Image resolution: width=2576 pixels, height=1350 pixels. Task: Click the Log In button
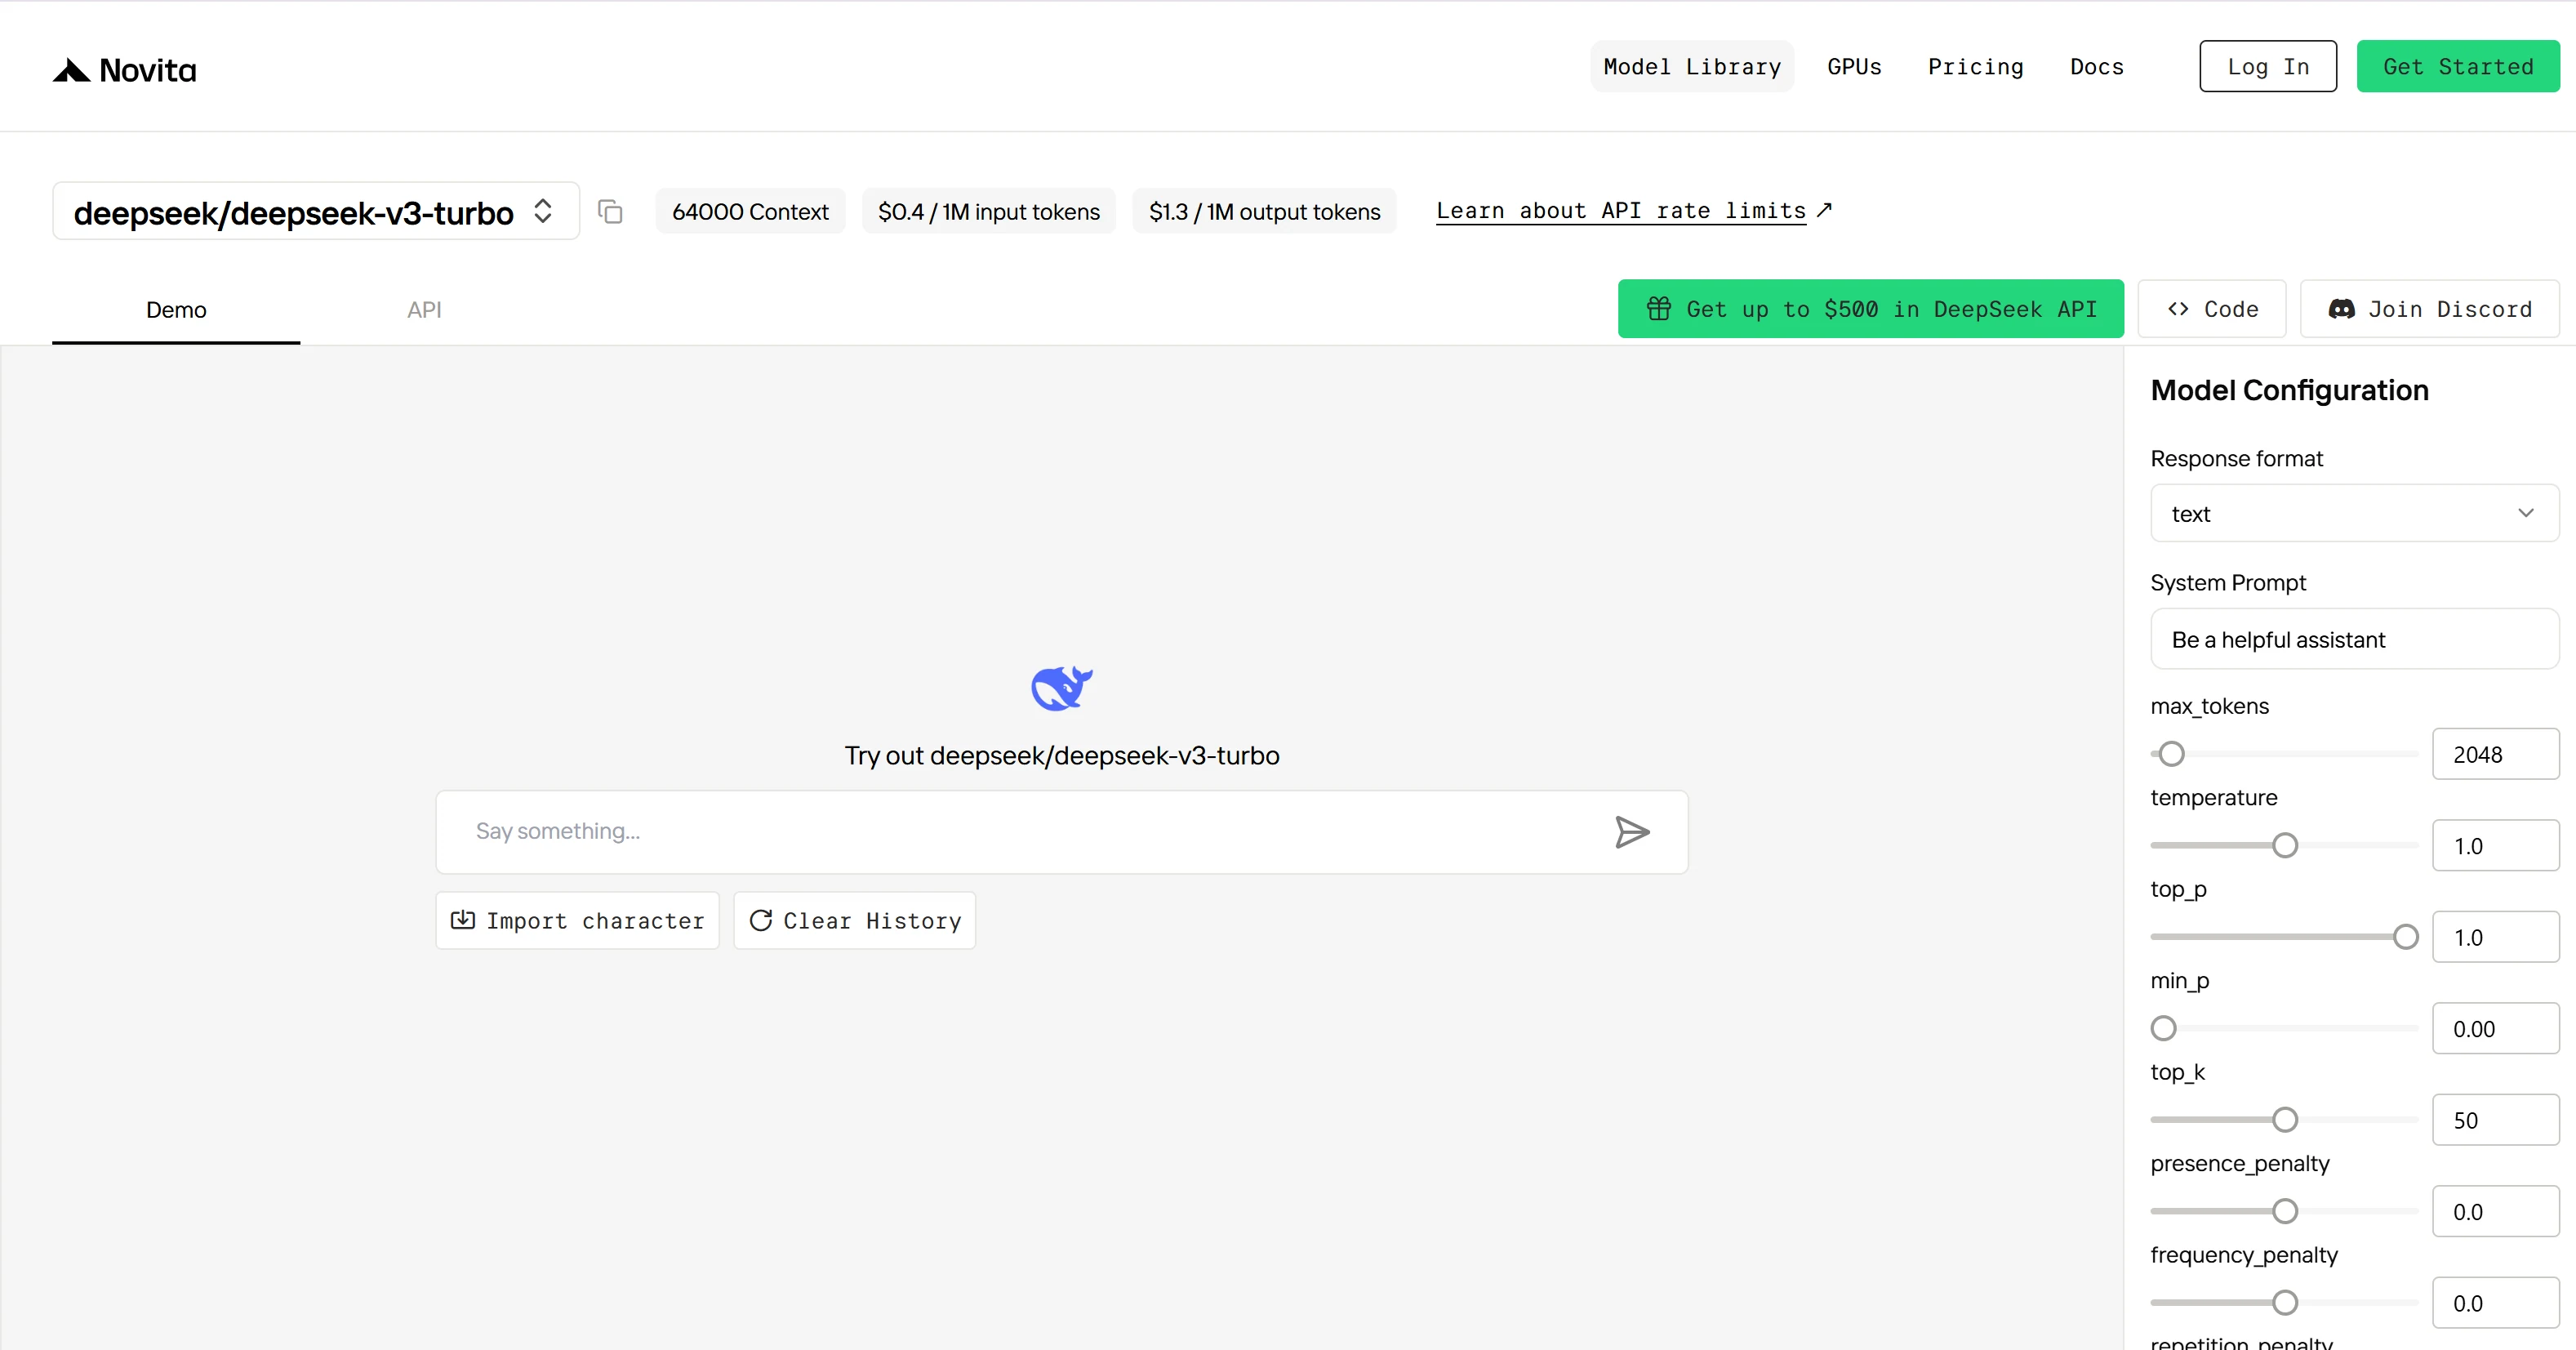(x=2268, y=66)
